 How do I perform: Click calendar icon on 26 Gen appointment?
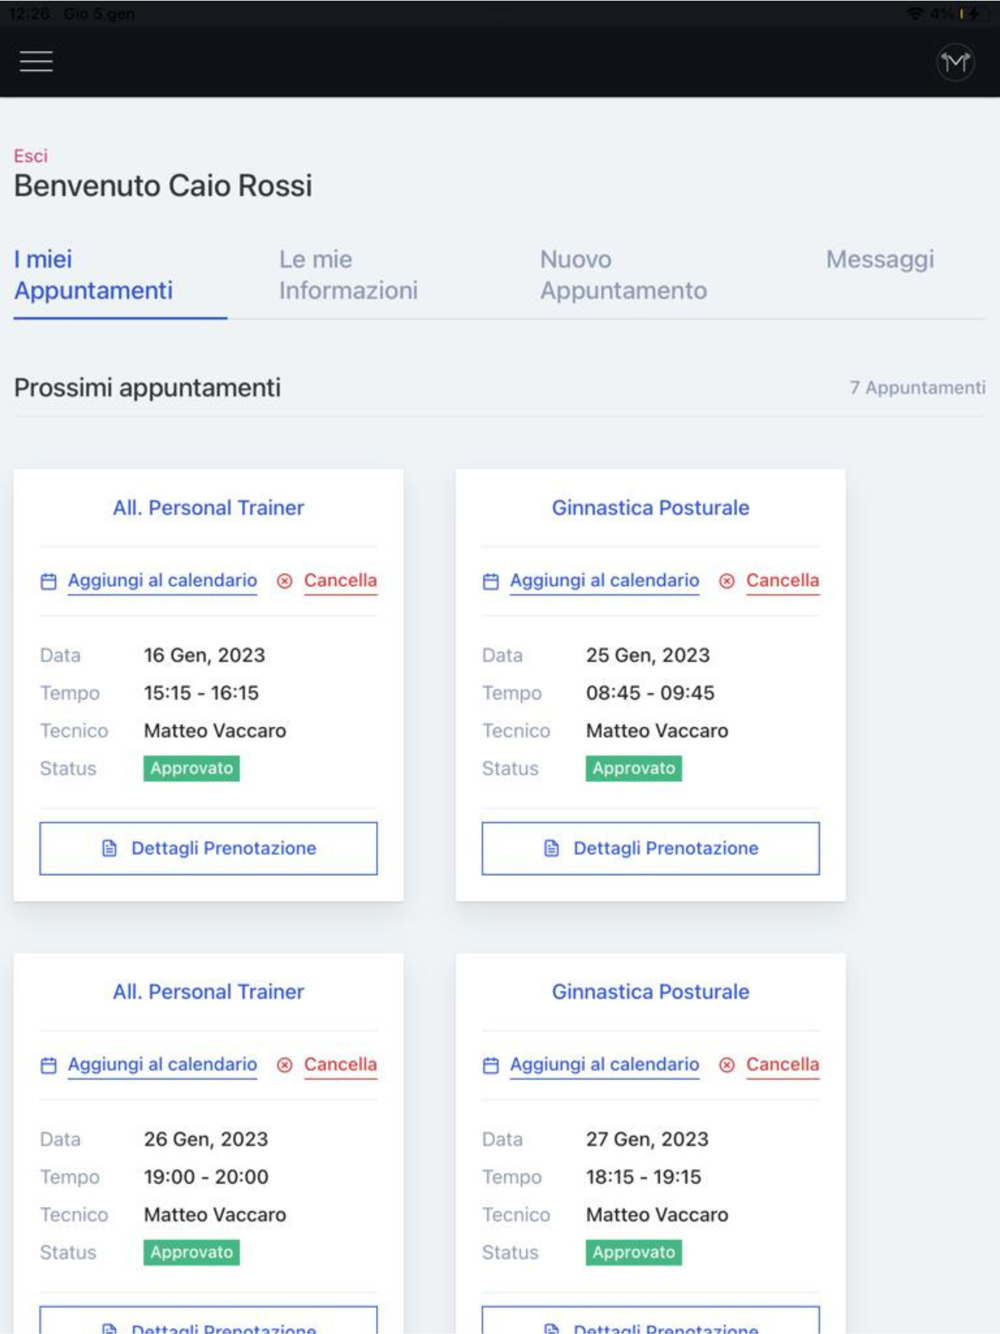point(48,1065)
